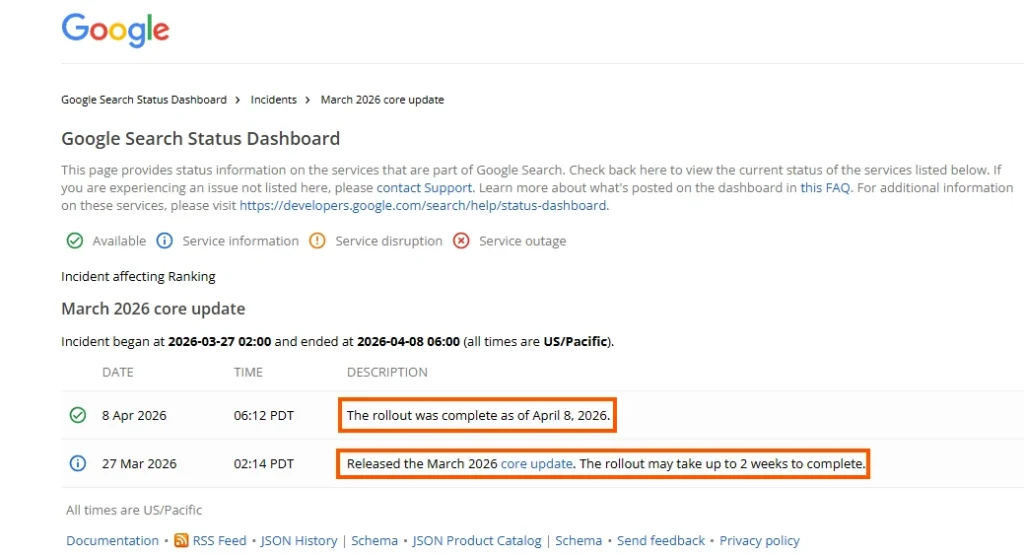Click the 06:12 PDT time cell

coord(264,416)
